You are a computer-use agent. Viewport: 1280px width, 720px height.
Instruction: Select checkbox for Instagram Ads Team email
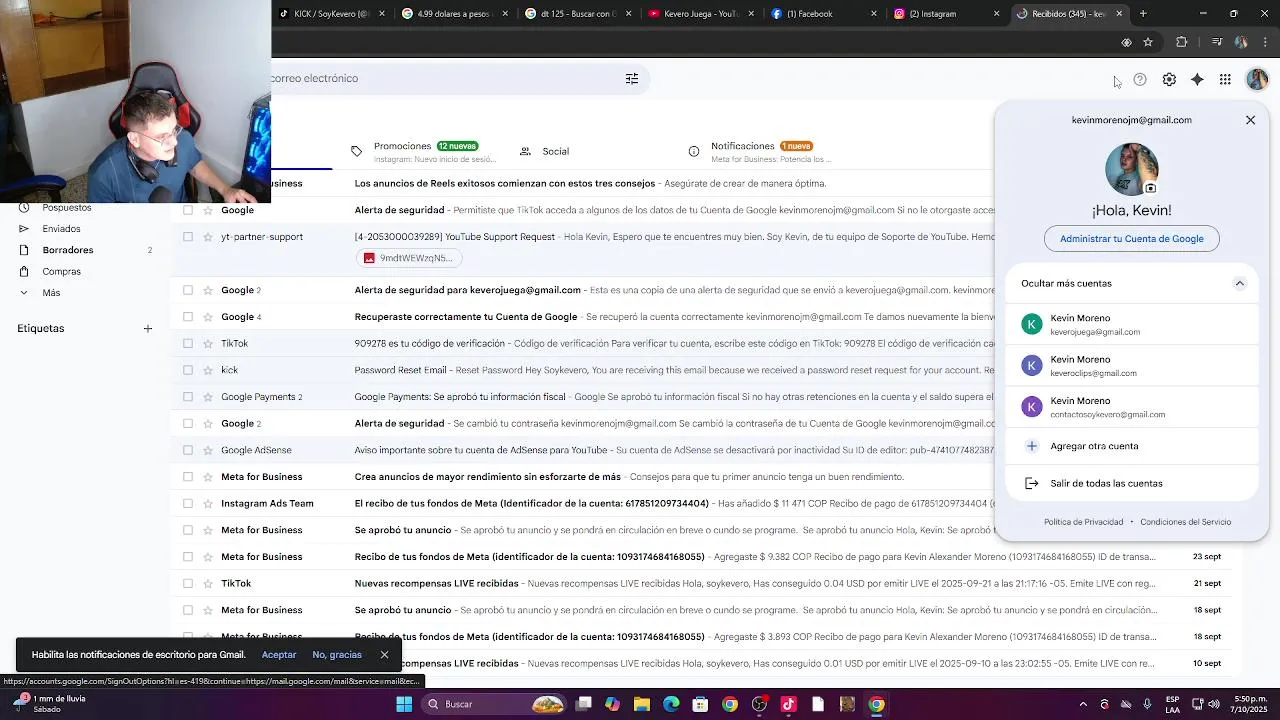point(187,503)
